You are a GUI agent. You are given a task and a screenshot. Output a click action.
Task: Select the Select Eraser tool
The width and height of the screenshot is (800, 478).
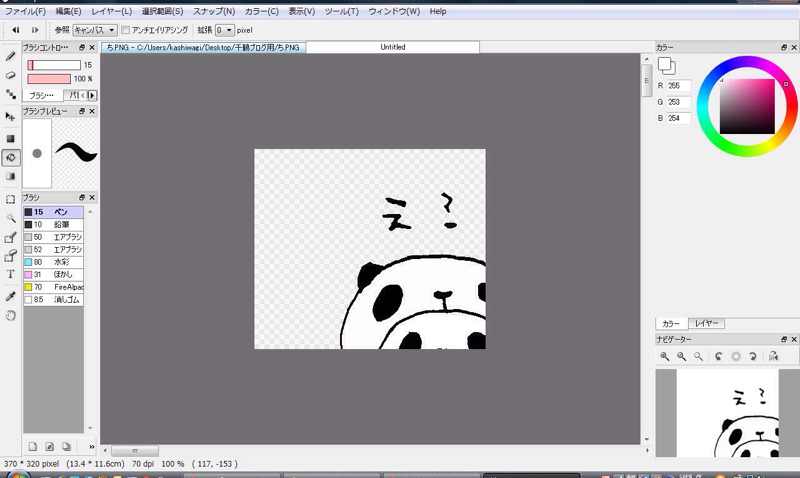coord(10,256)
